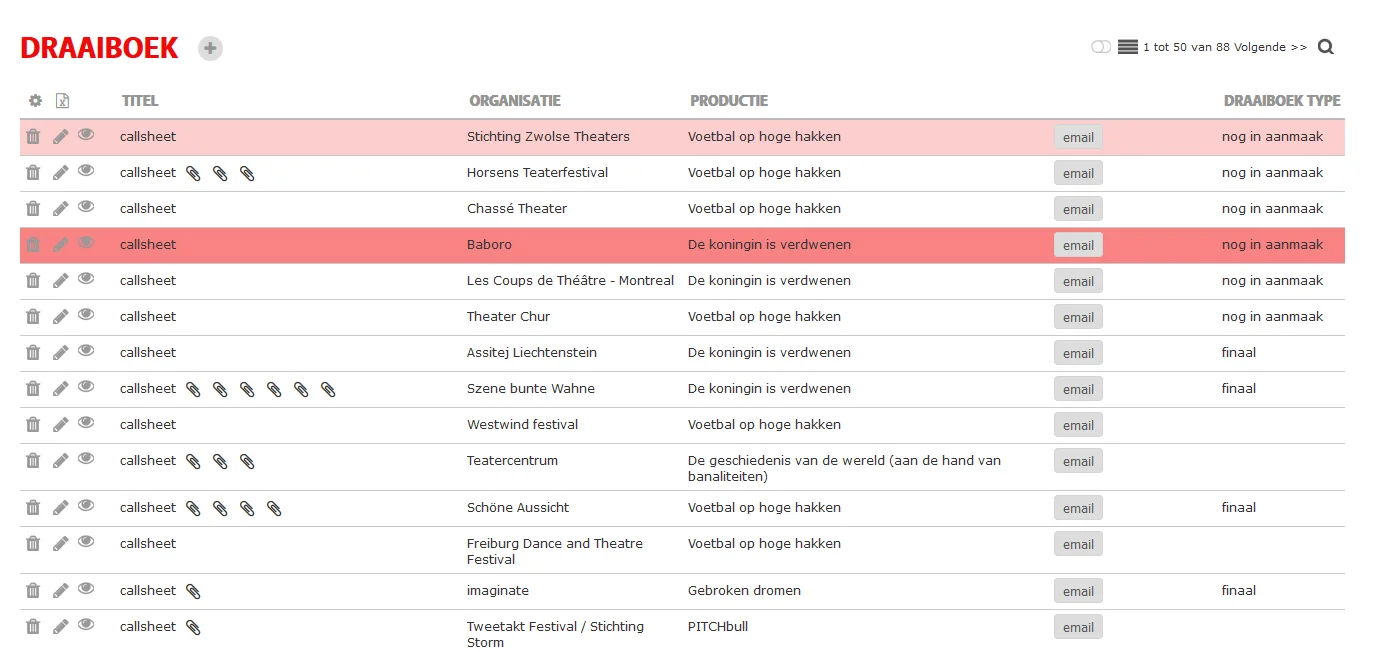Sort by TITEL column header

(x=140, y=101)
